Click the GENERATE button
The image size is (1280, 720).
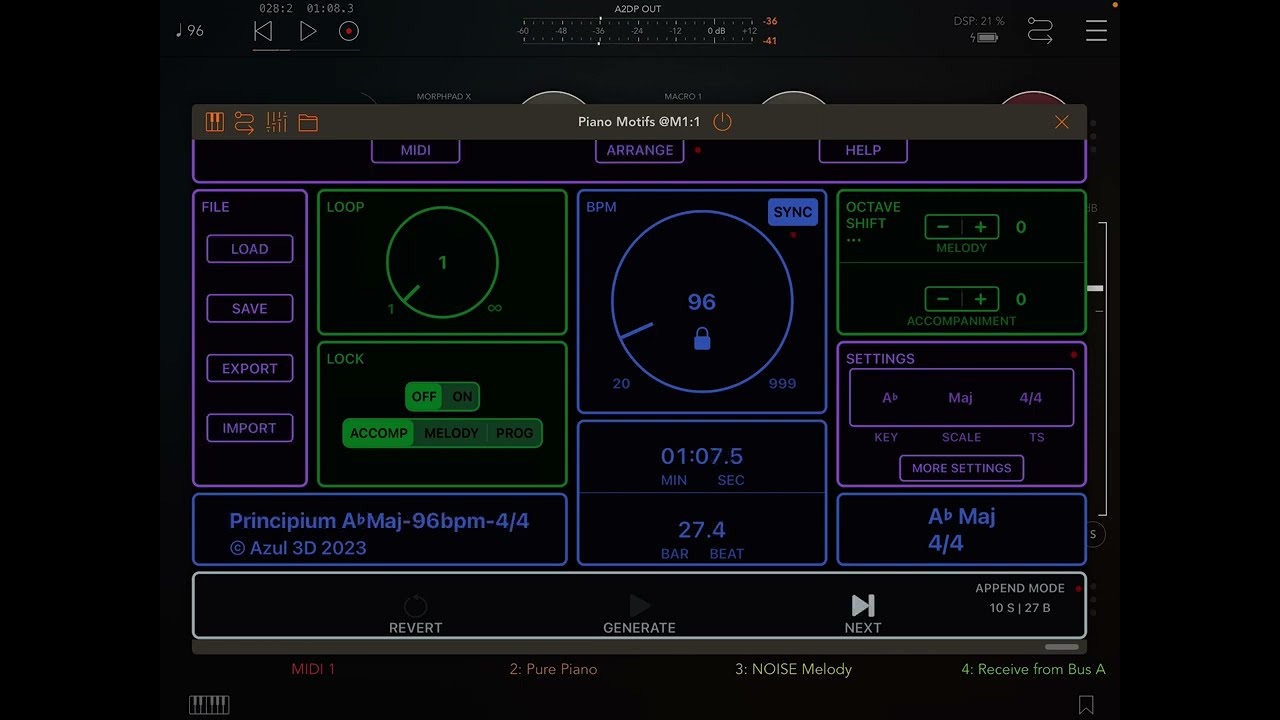[x=639, y=615]
